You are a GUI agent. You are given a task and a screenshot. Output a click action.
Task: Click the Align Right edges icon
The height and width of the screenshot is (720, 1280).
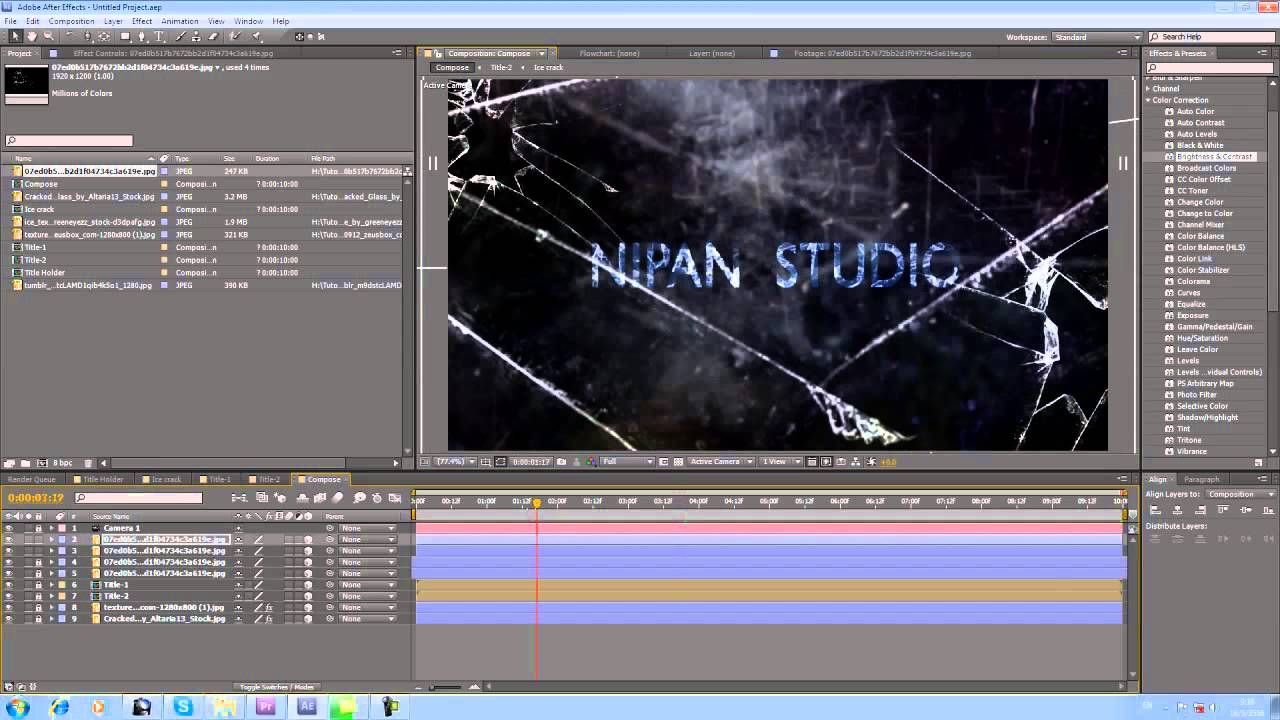pos(1200,510)
